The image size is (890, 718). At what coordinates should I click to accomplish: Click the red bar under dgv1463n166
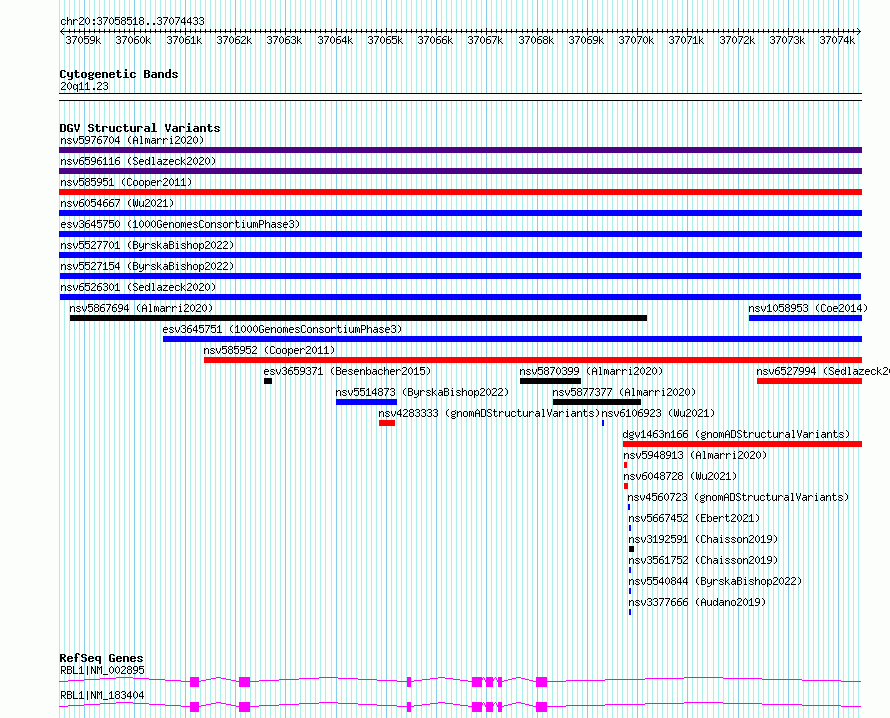pyautogui.click(x=742, y=444)
